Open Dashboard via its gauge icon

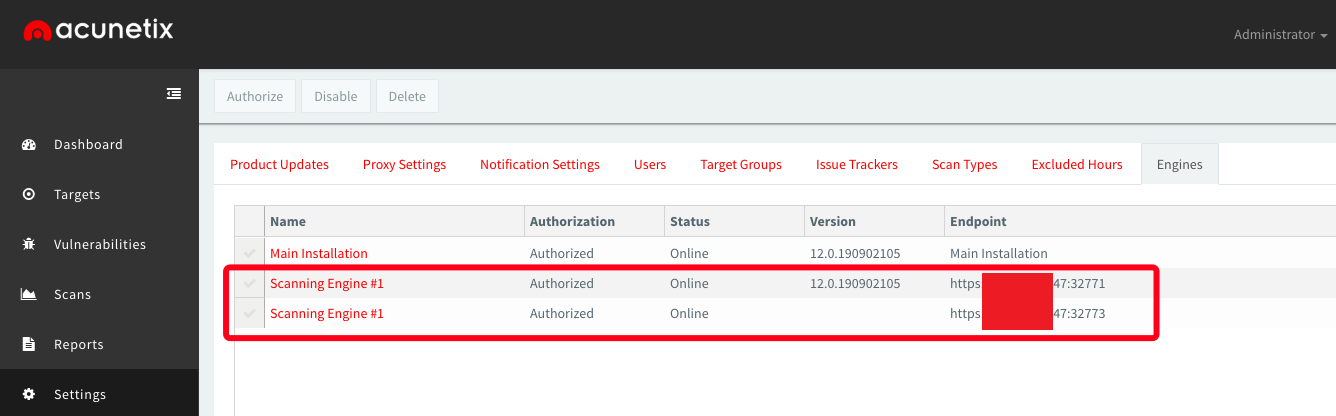click(29, 144)
